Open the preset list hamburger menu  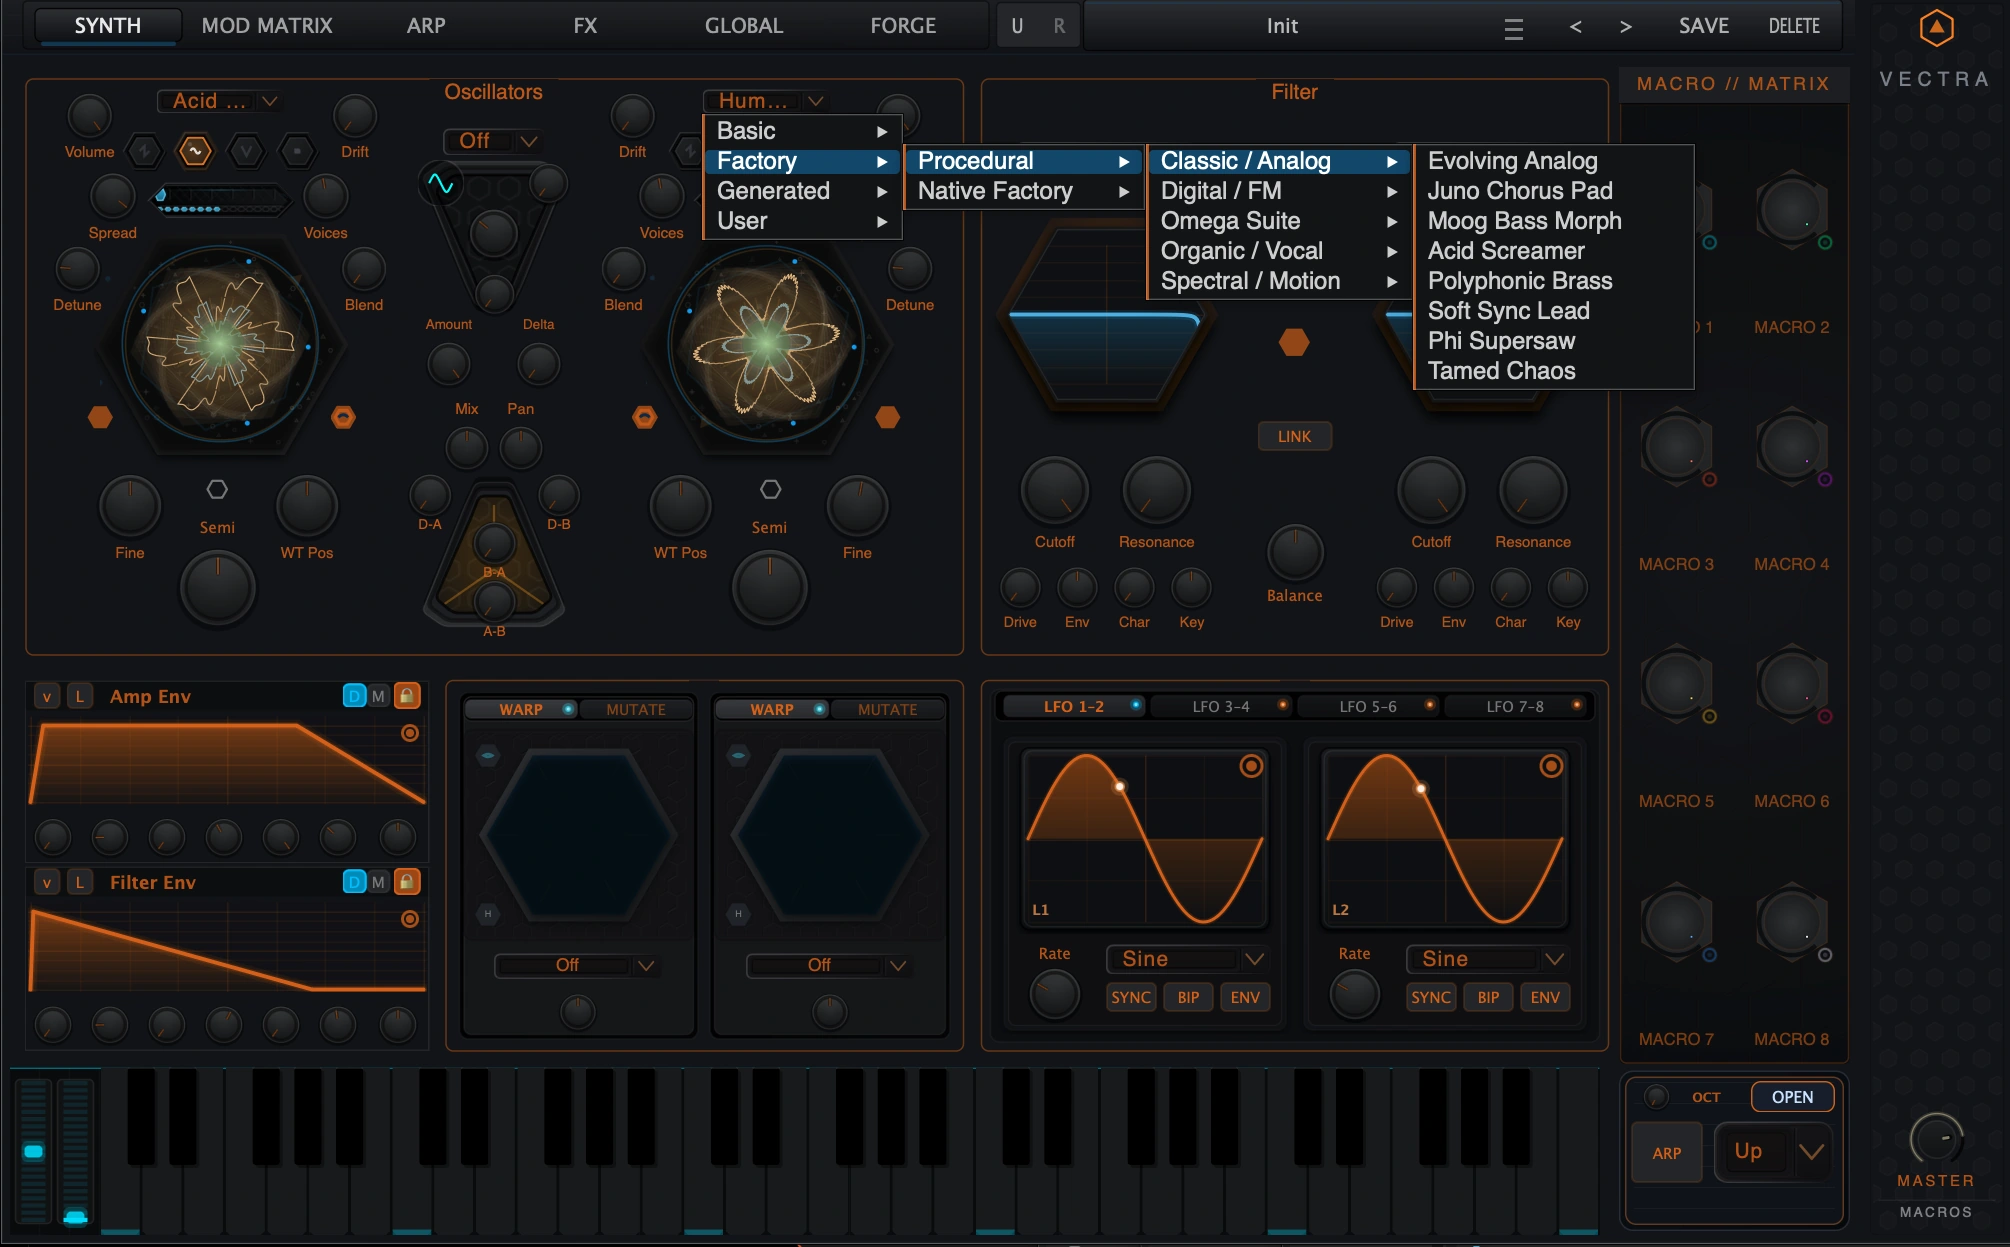coord(1513,28)
